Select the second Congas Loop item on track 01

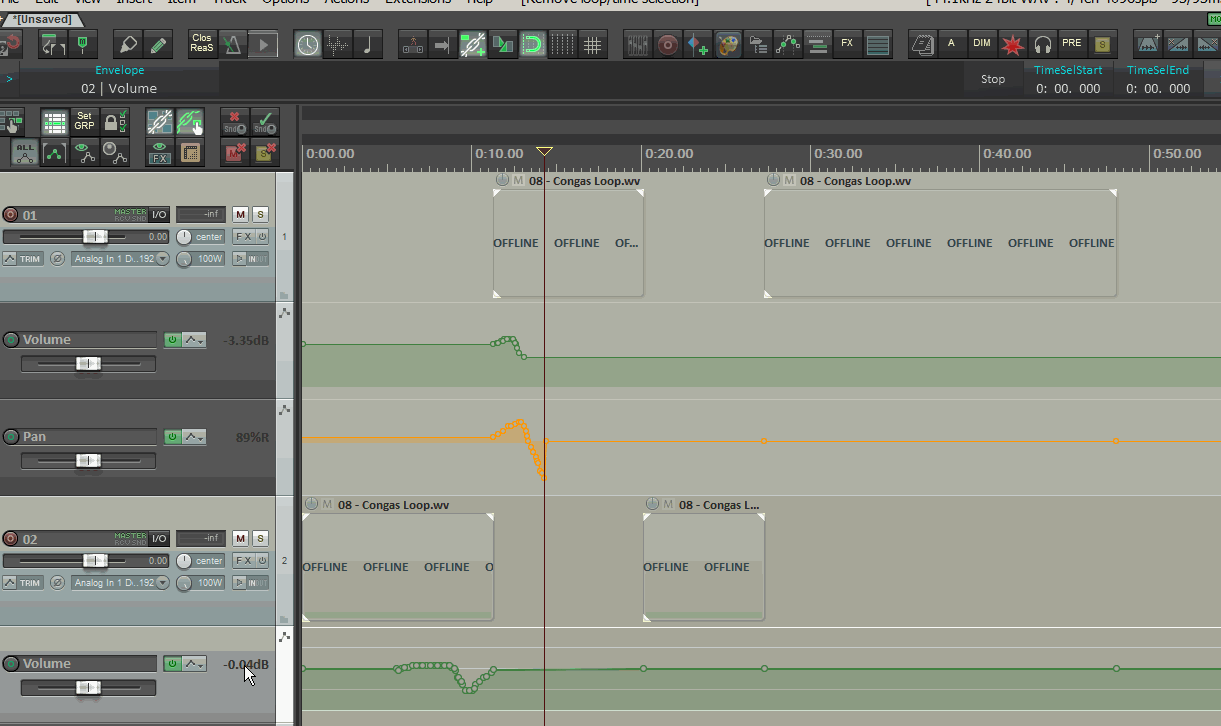[940, 242]
